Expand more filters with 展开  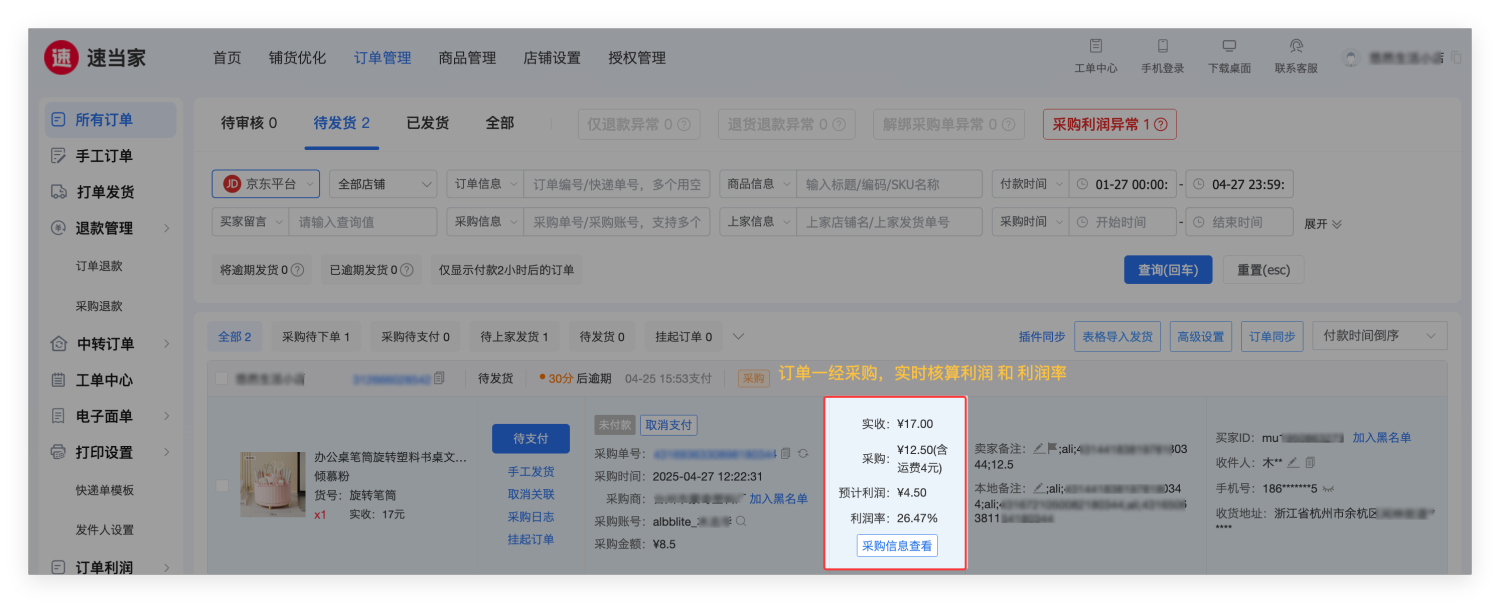pos(1322,223)
